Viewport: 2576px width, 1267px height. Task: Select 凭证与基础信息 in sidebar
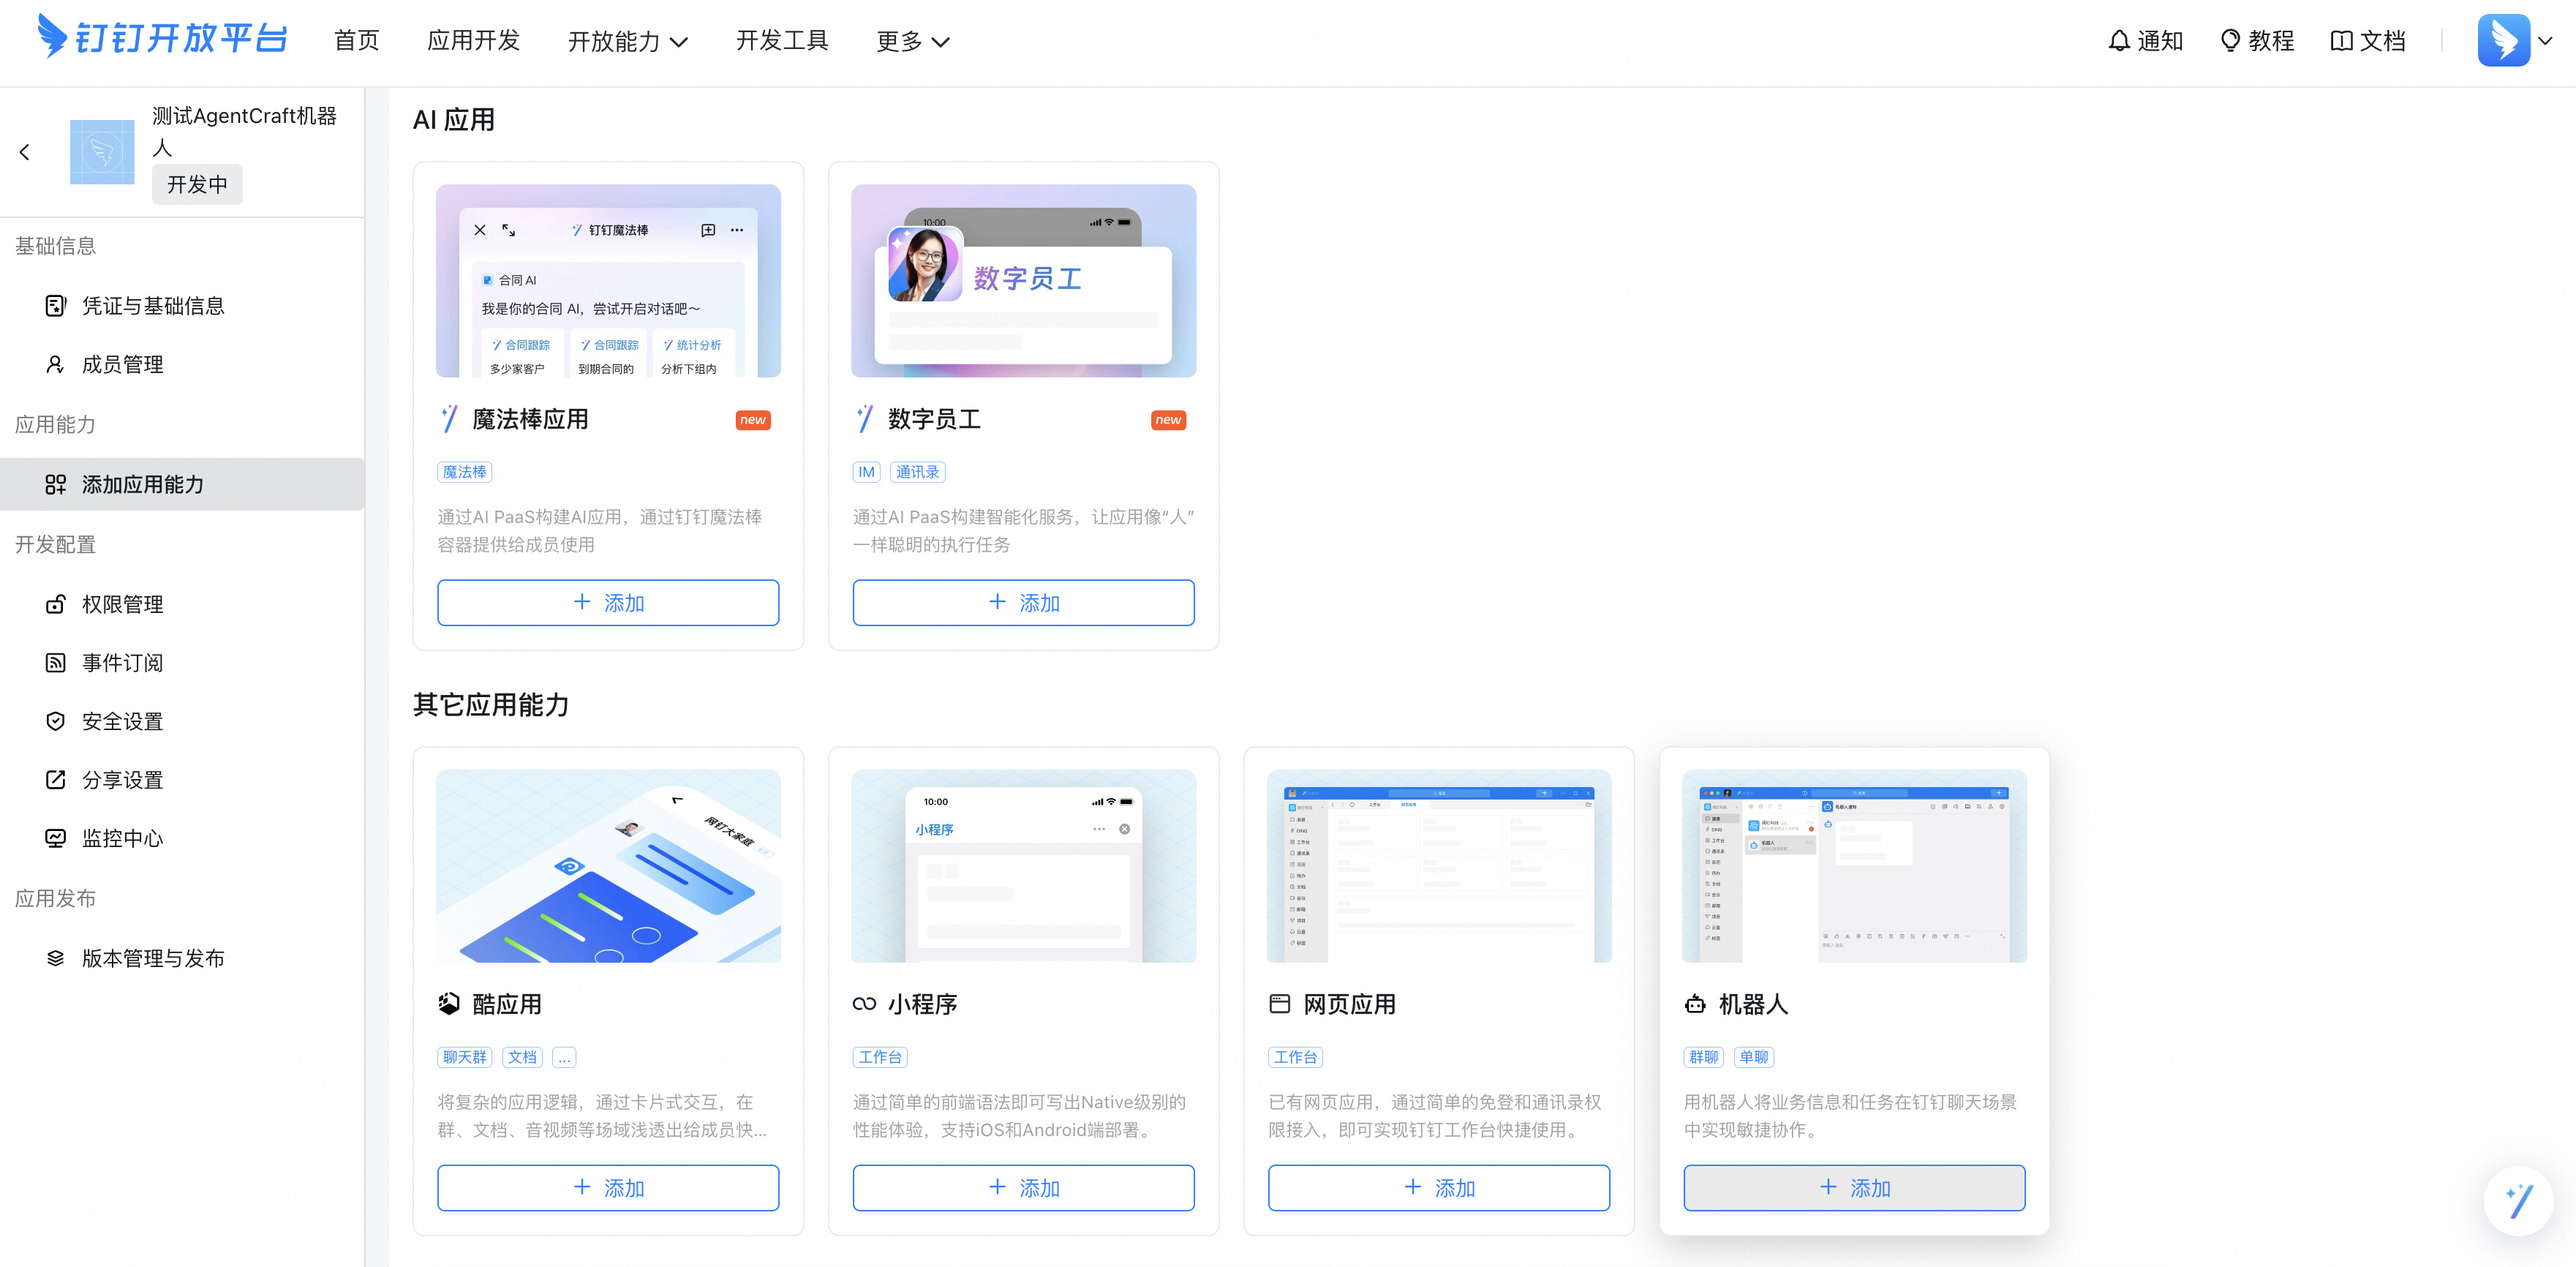click(x=182, y=306)
